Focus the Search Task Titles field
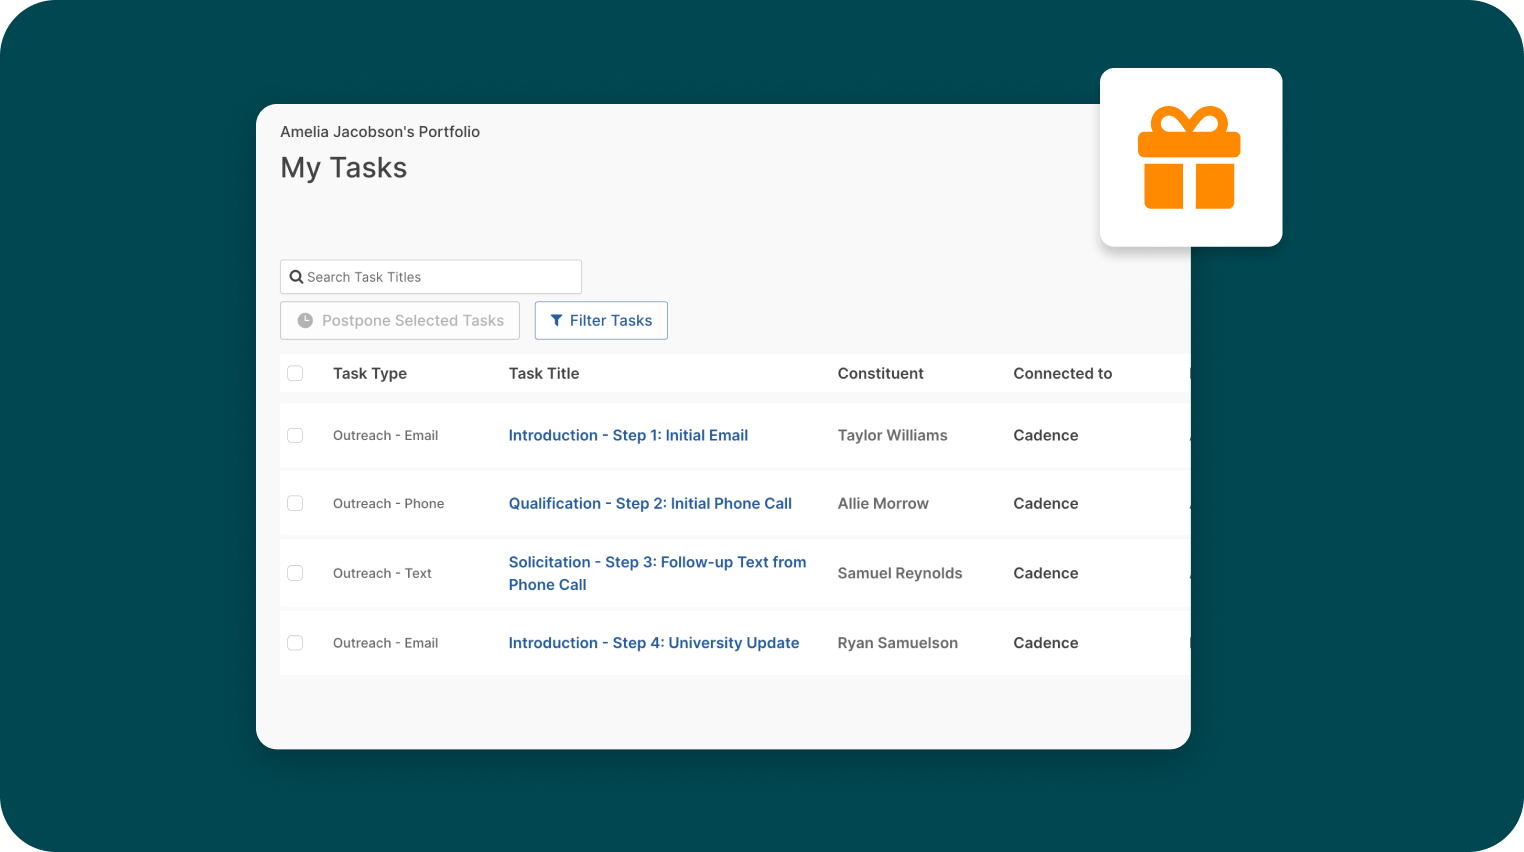The height and width of the screenshot is (852, 1524). 440,277
